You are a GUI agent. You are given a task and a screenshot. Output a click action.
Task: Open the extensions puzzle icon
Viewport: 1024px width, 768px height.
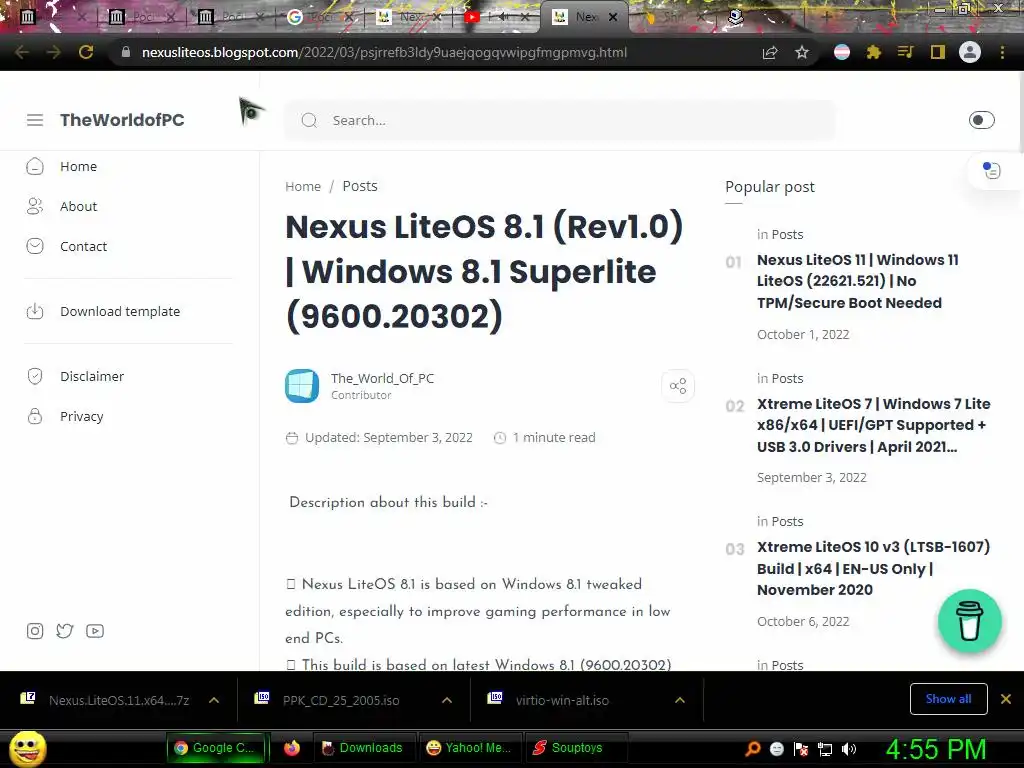[x=874, y=52]
